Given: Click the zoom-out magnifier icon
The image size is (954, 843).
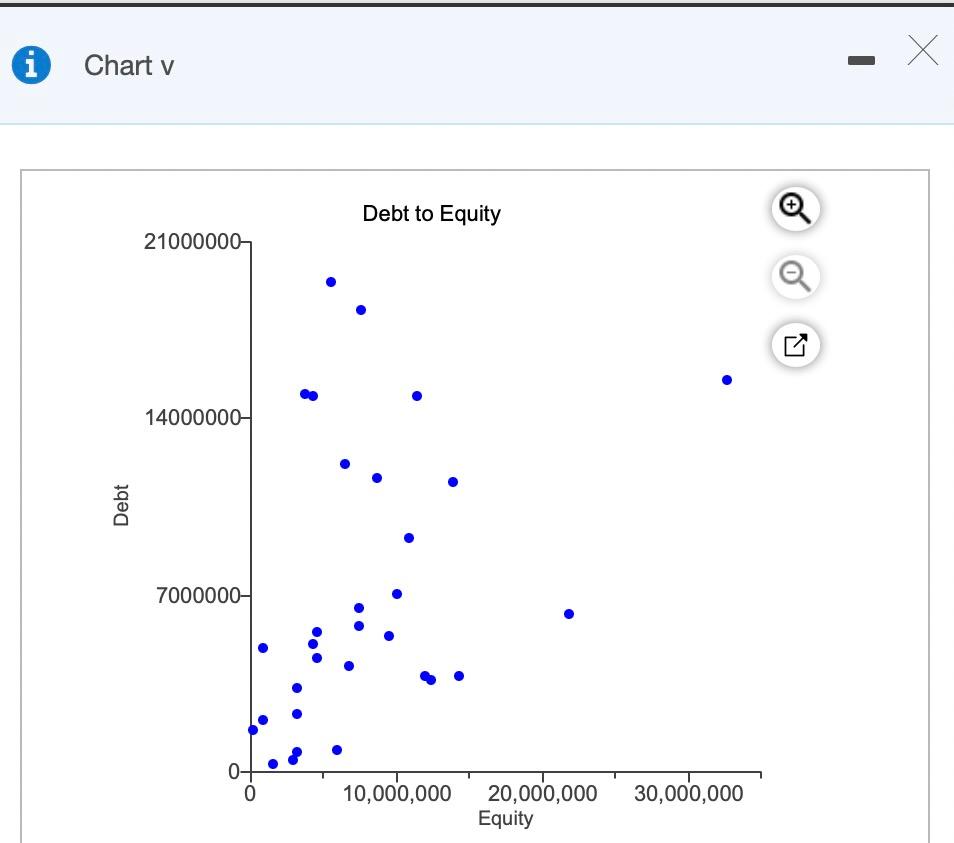Looking at the screenshot, I should tap(794, 276).
